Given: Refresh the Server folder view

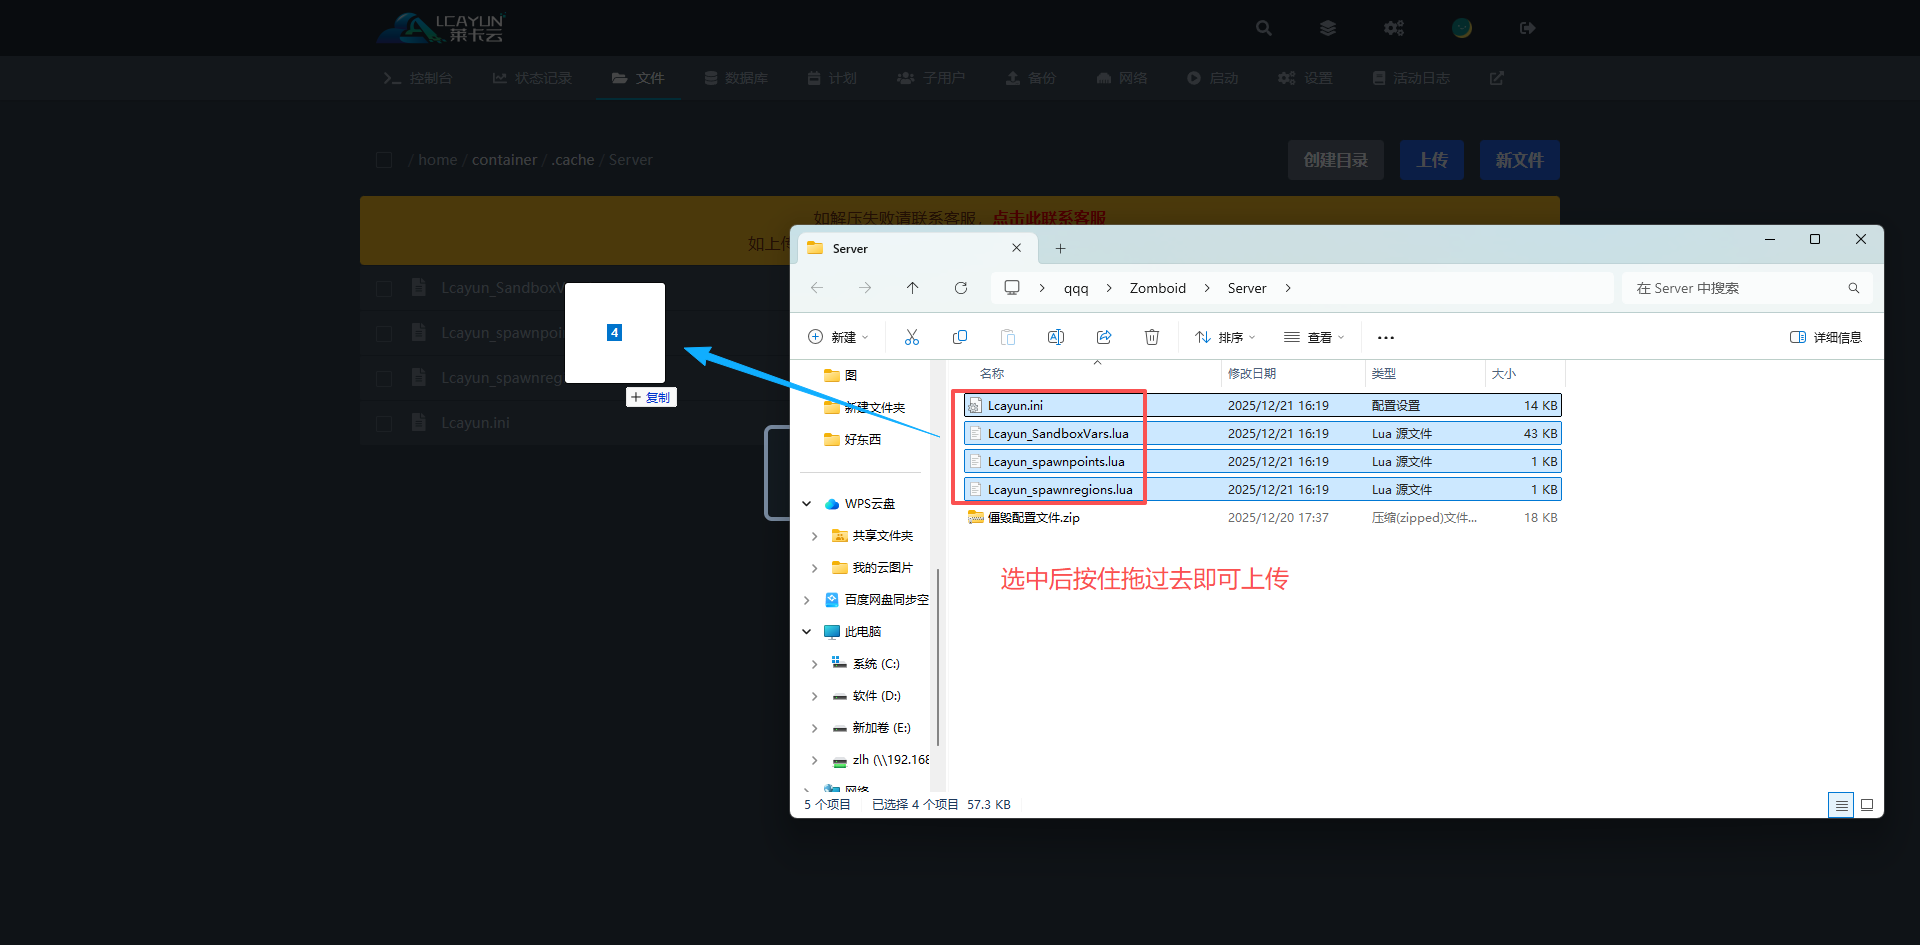Looking at the screenshot, I should coord(961,288).
